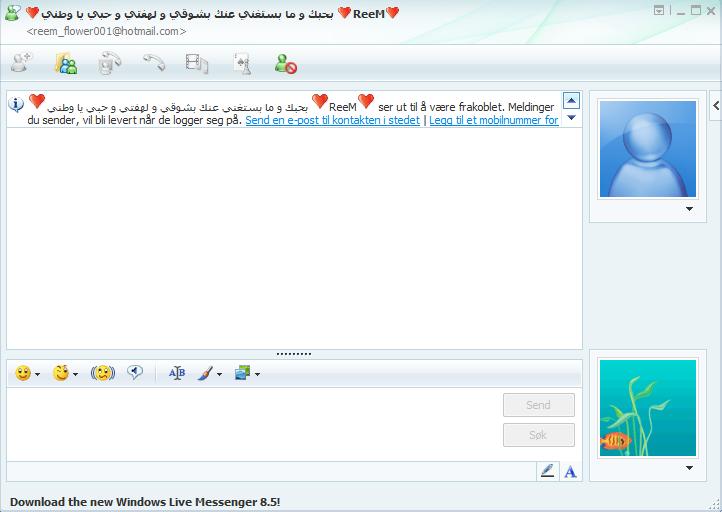Click the info icon in notification bar
The image size is (722, 512).
click(16, 105)
